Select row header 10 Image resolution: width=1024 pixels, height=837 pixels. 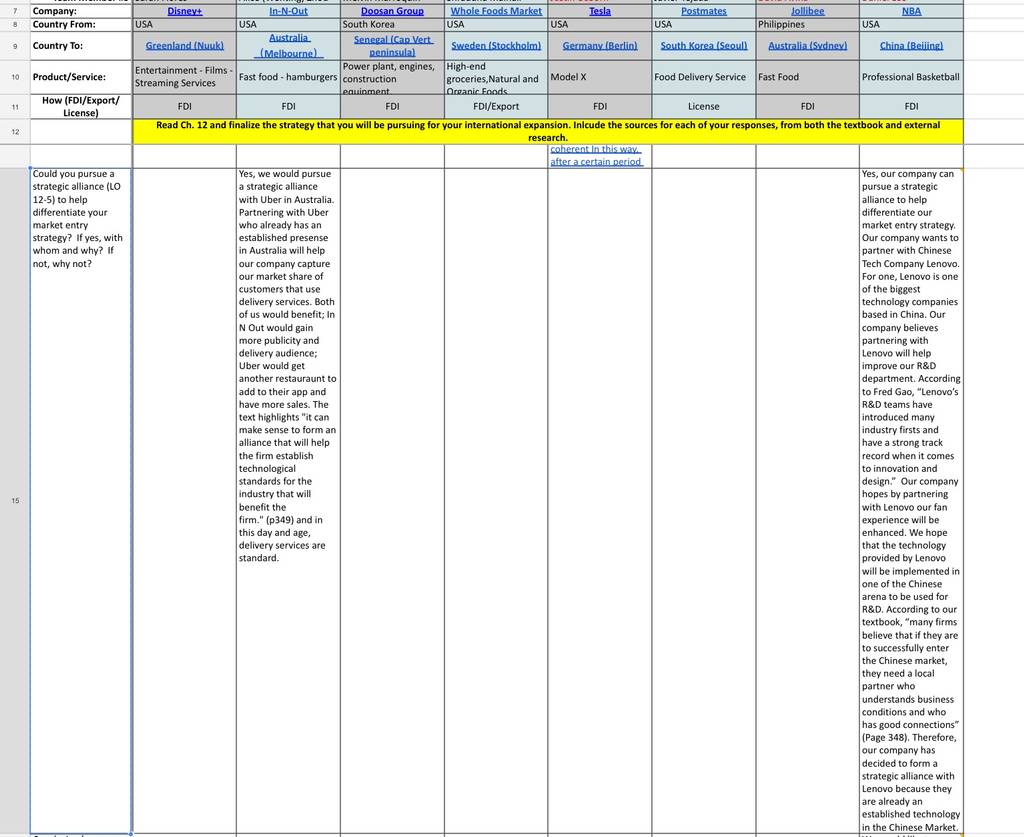pyautogui.click(x=15, y=77)
